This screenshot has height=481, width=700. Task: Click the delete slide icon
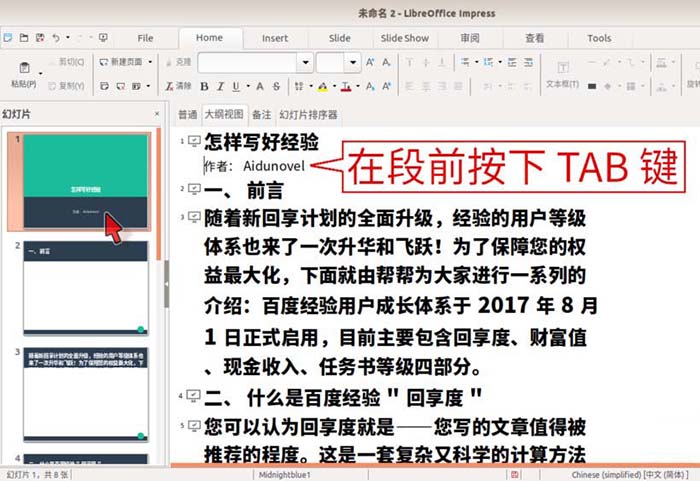tap(121, 86)
